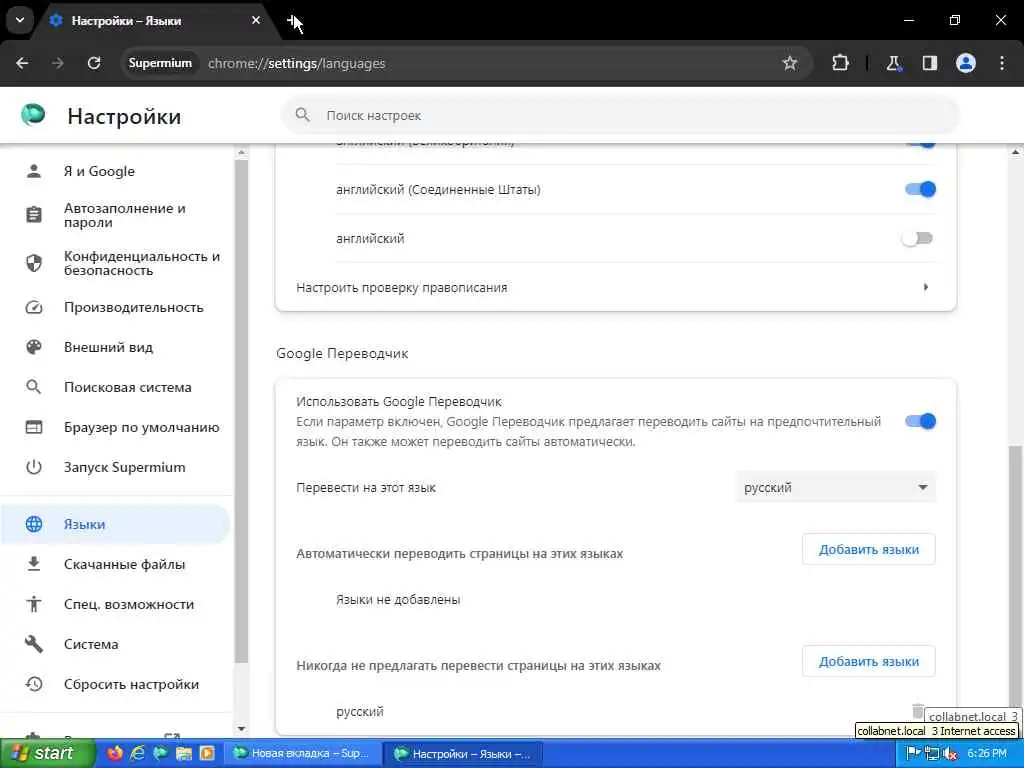Click the palette icon for Внешний вид
This screenshot has width=1024, height=768.
[x=34, y=347]
